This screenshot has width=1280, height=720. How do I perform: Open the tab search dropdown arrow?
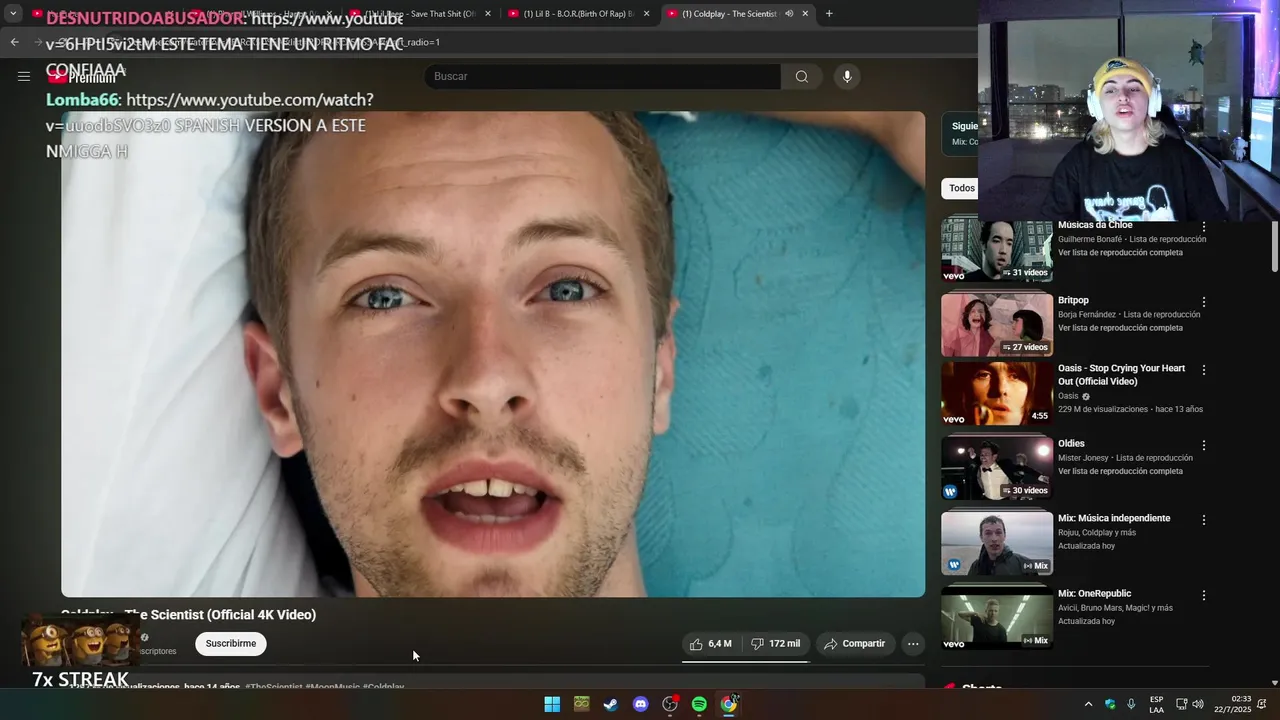[x=13, y=14]
